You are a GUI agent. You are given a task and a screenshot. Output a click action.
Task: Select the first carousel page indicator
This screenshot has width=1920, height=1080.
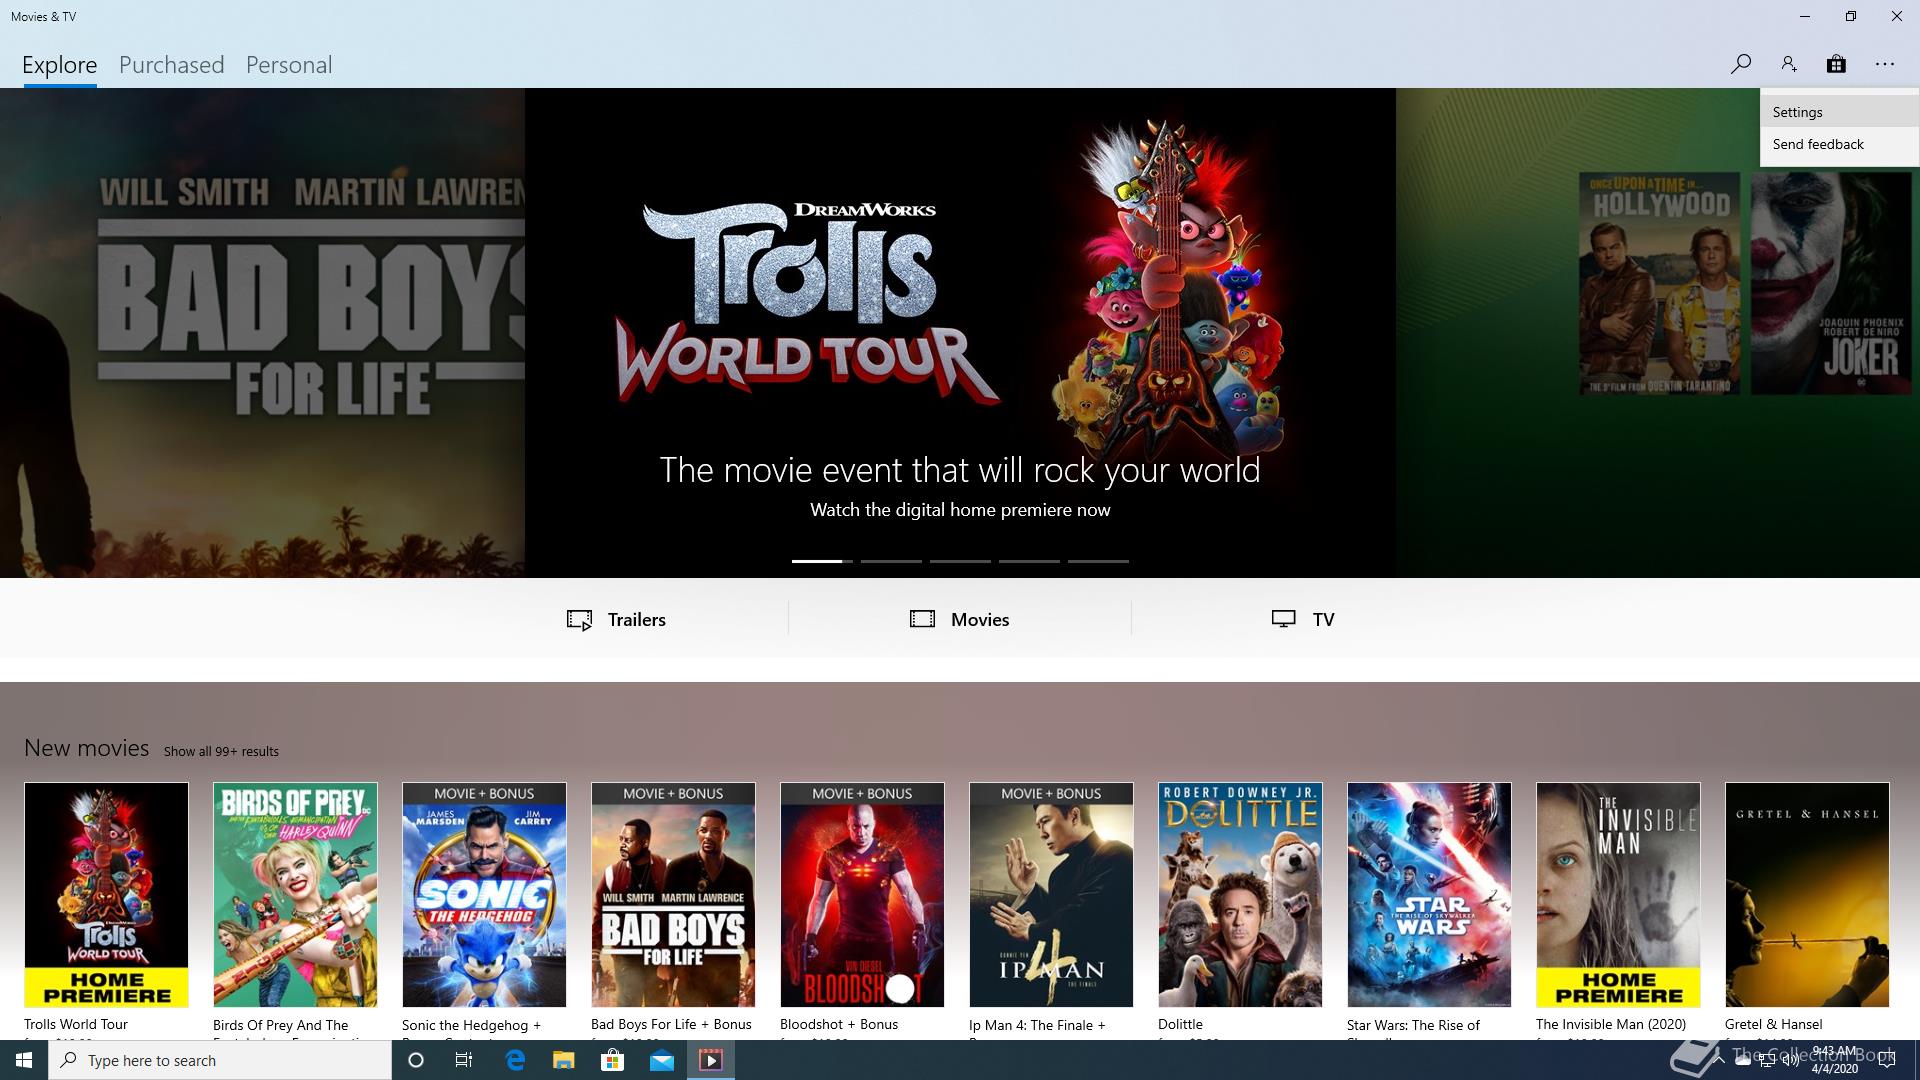click(822, 561)
